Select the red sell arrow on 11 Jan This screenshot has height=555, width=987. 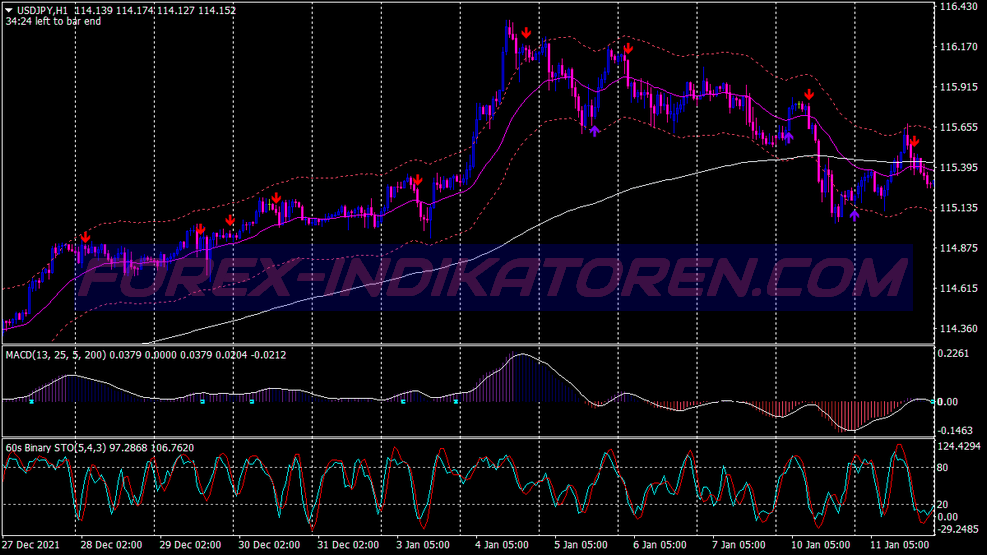coord(914,142)
